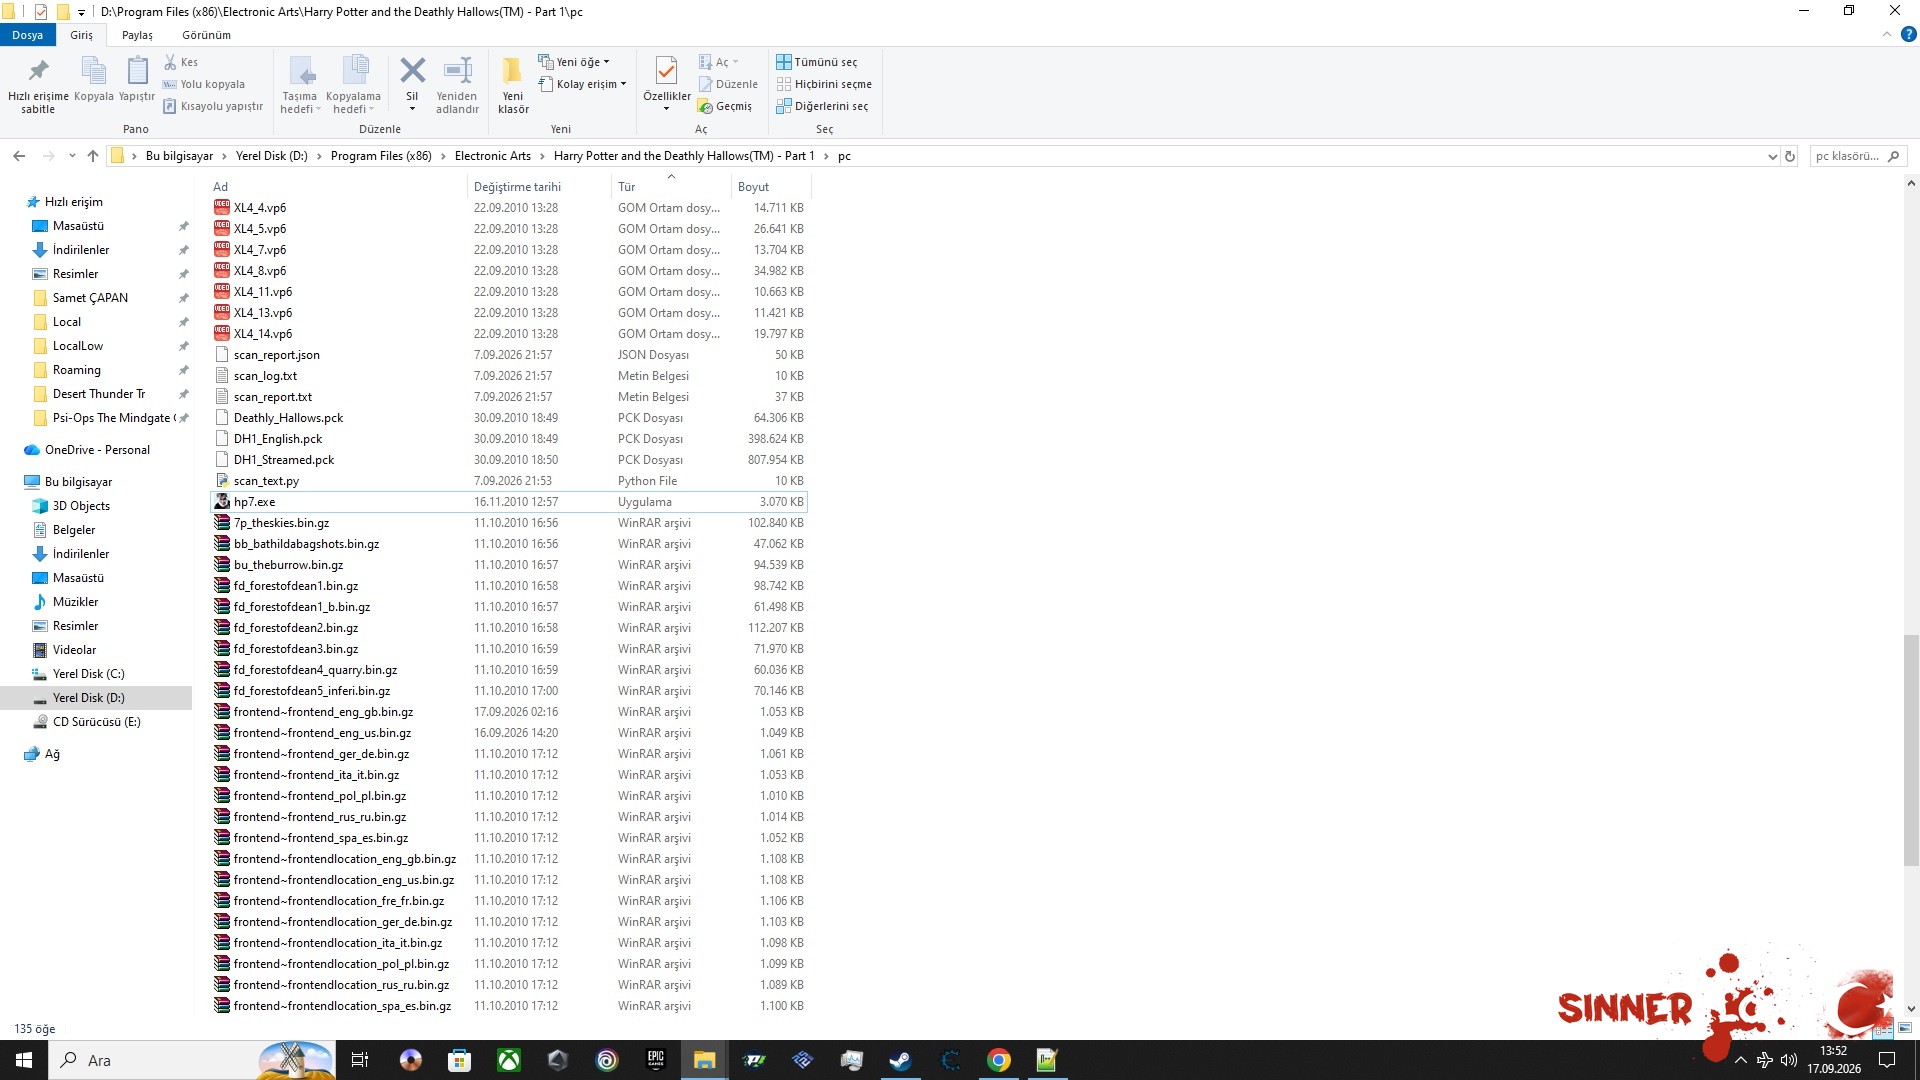Click Hiçbirini seçme to clear the selection

[824, 84]
